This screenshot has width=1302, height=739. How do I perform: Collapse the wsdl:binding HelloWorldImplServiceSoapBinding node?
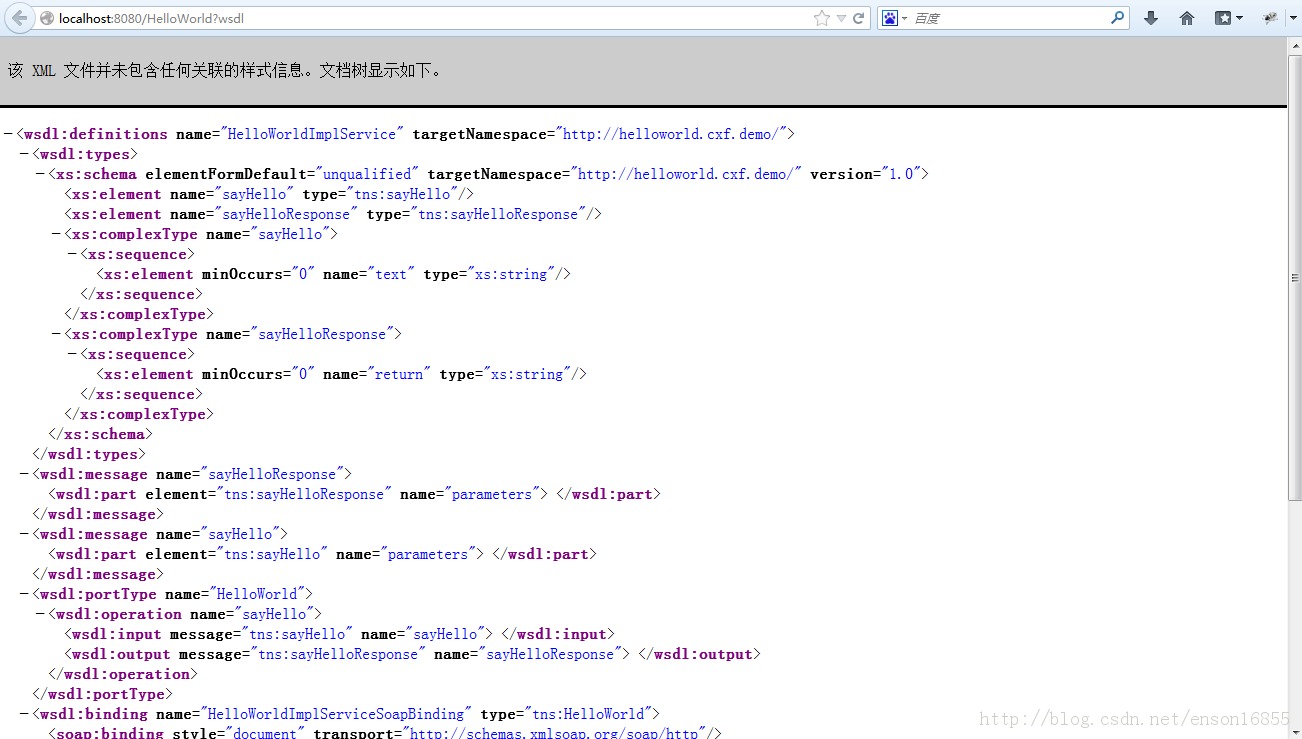[x=24, y=714]
